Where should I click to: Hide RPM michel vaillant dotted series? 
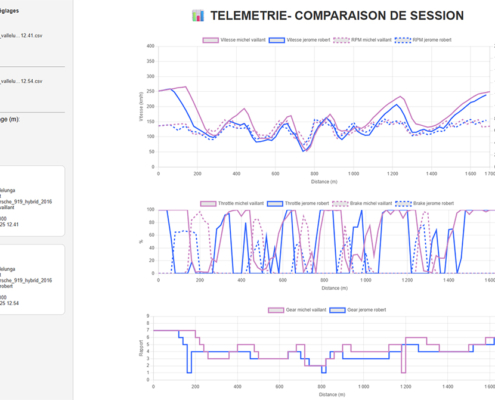tap(362, 40)
